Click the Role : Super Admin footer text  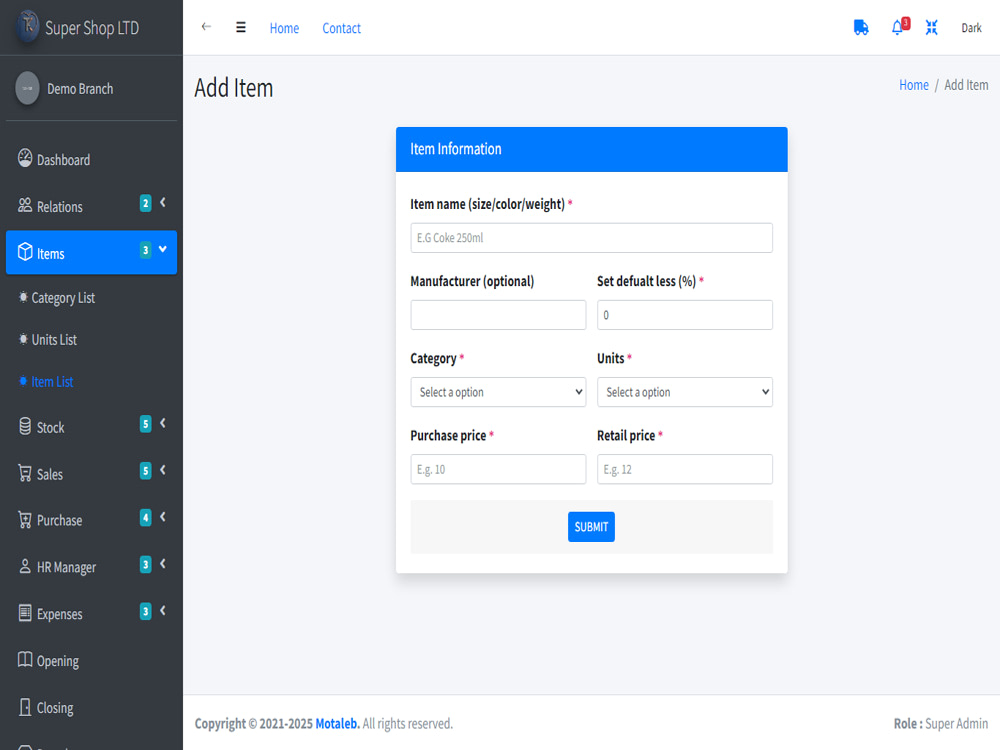(x=940, y=724)
